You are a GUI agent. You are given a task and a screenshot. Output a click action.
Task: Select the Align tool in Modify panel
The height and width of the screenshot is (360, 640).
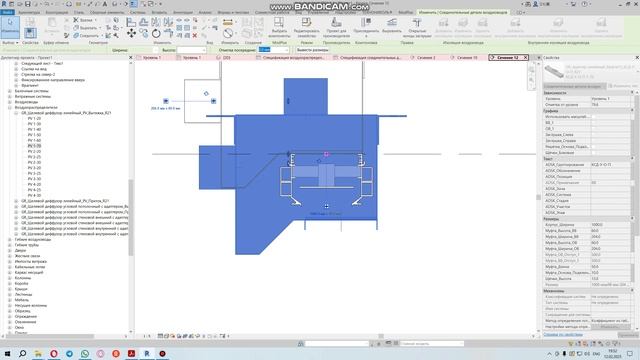tap(131, 22)
